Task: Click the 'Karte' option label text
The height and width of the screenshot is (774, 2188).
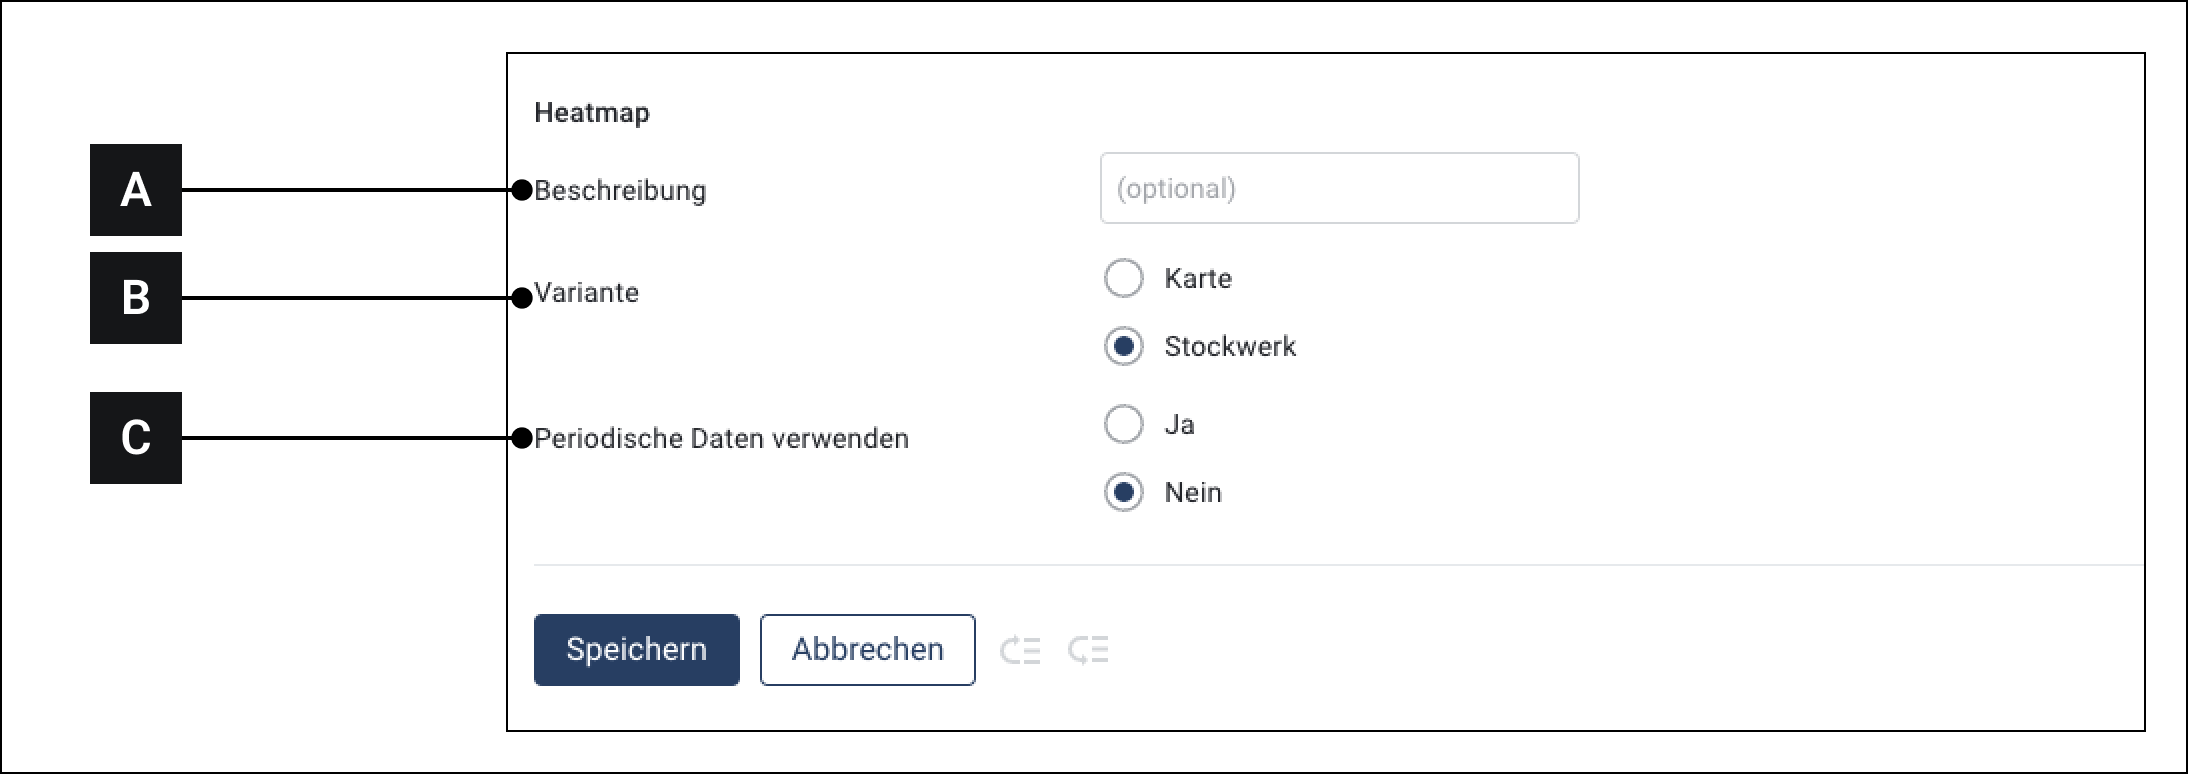Action: pos(1198,278)
